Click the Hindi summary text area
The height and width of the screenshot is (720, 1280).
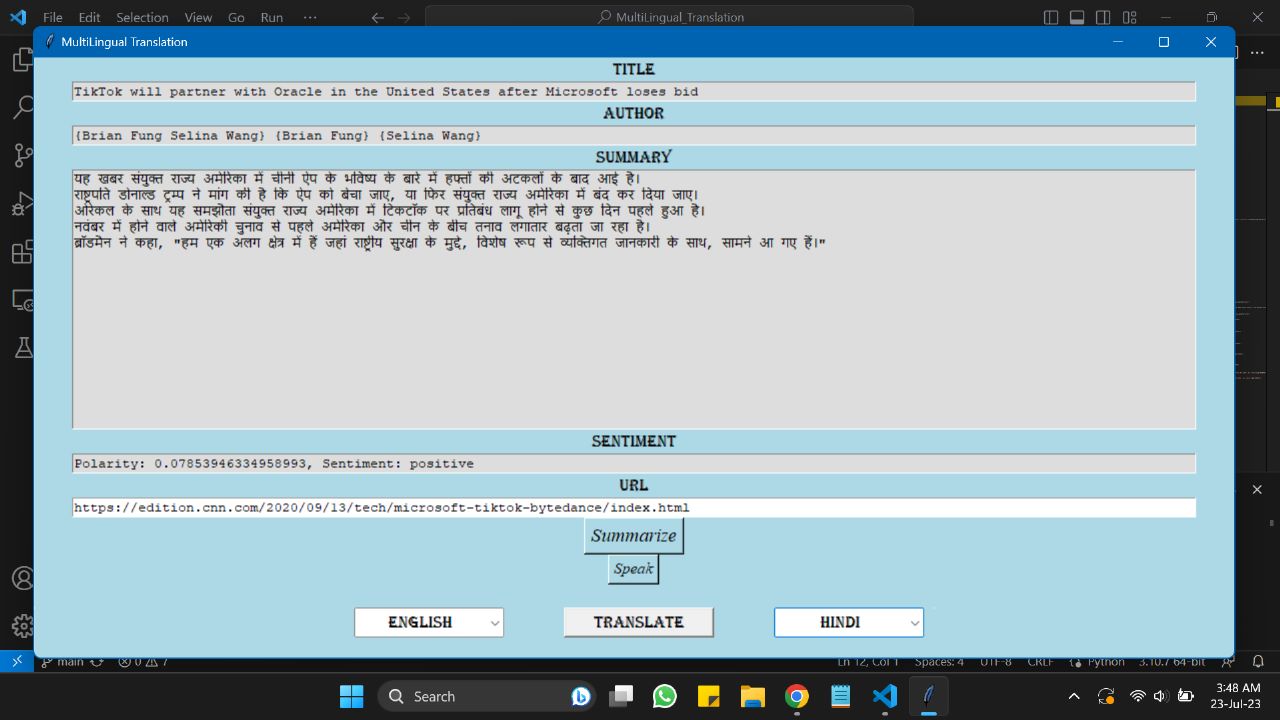[x=634, y=300]
